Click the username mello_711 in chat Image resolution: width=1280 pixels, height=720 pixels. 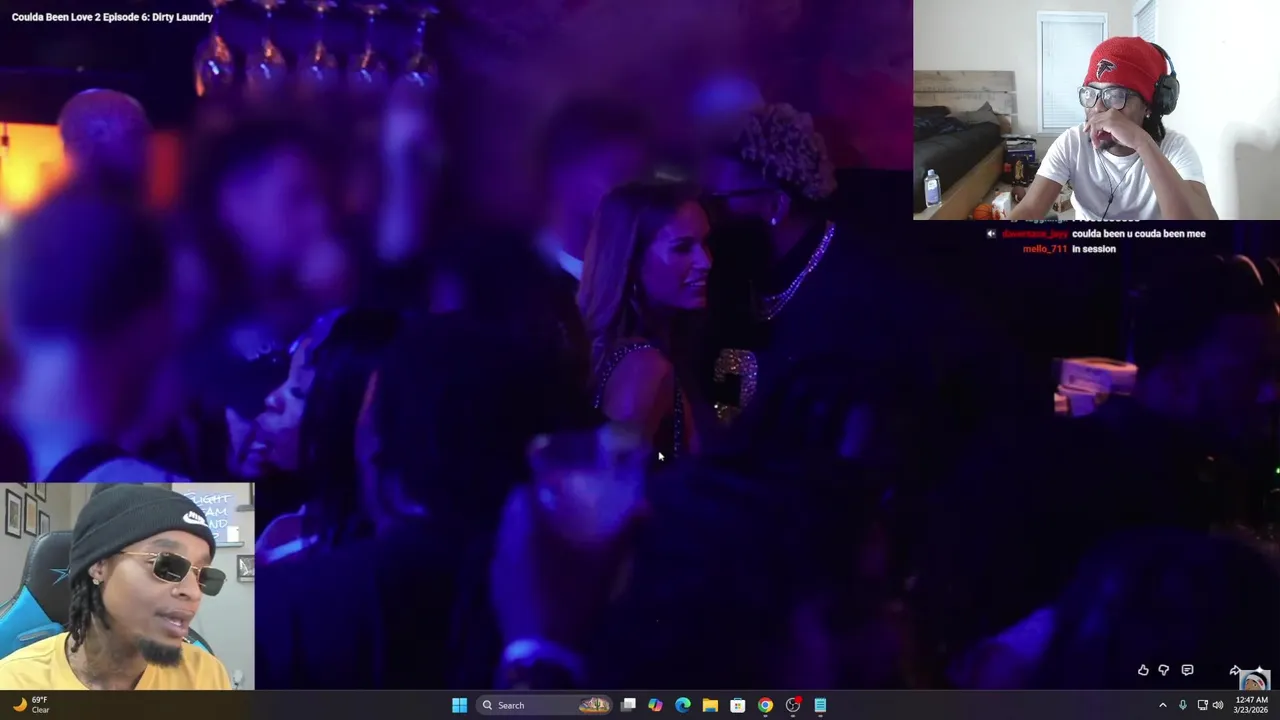[x=1044, y=249]
